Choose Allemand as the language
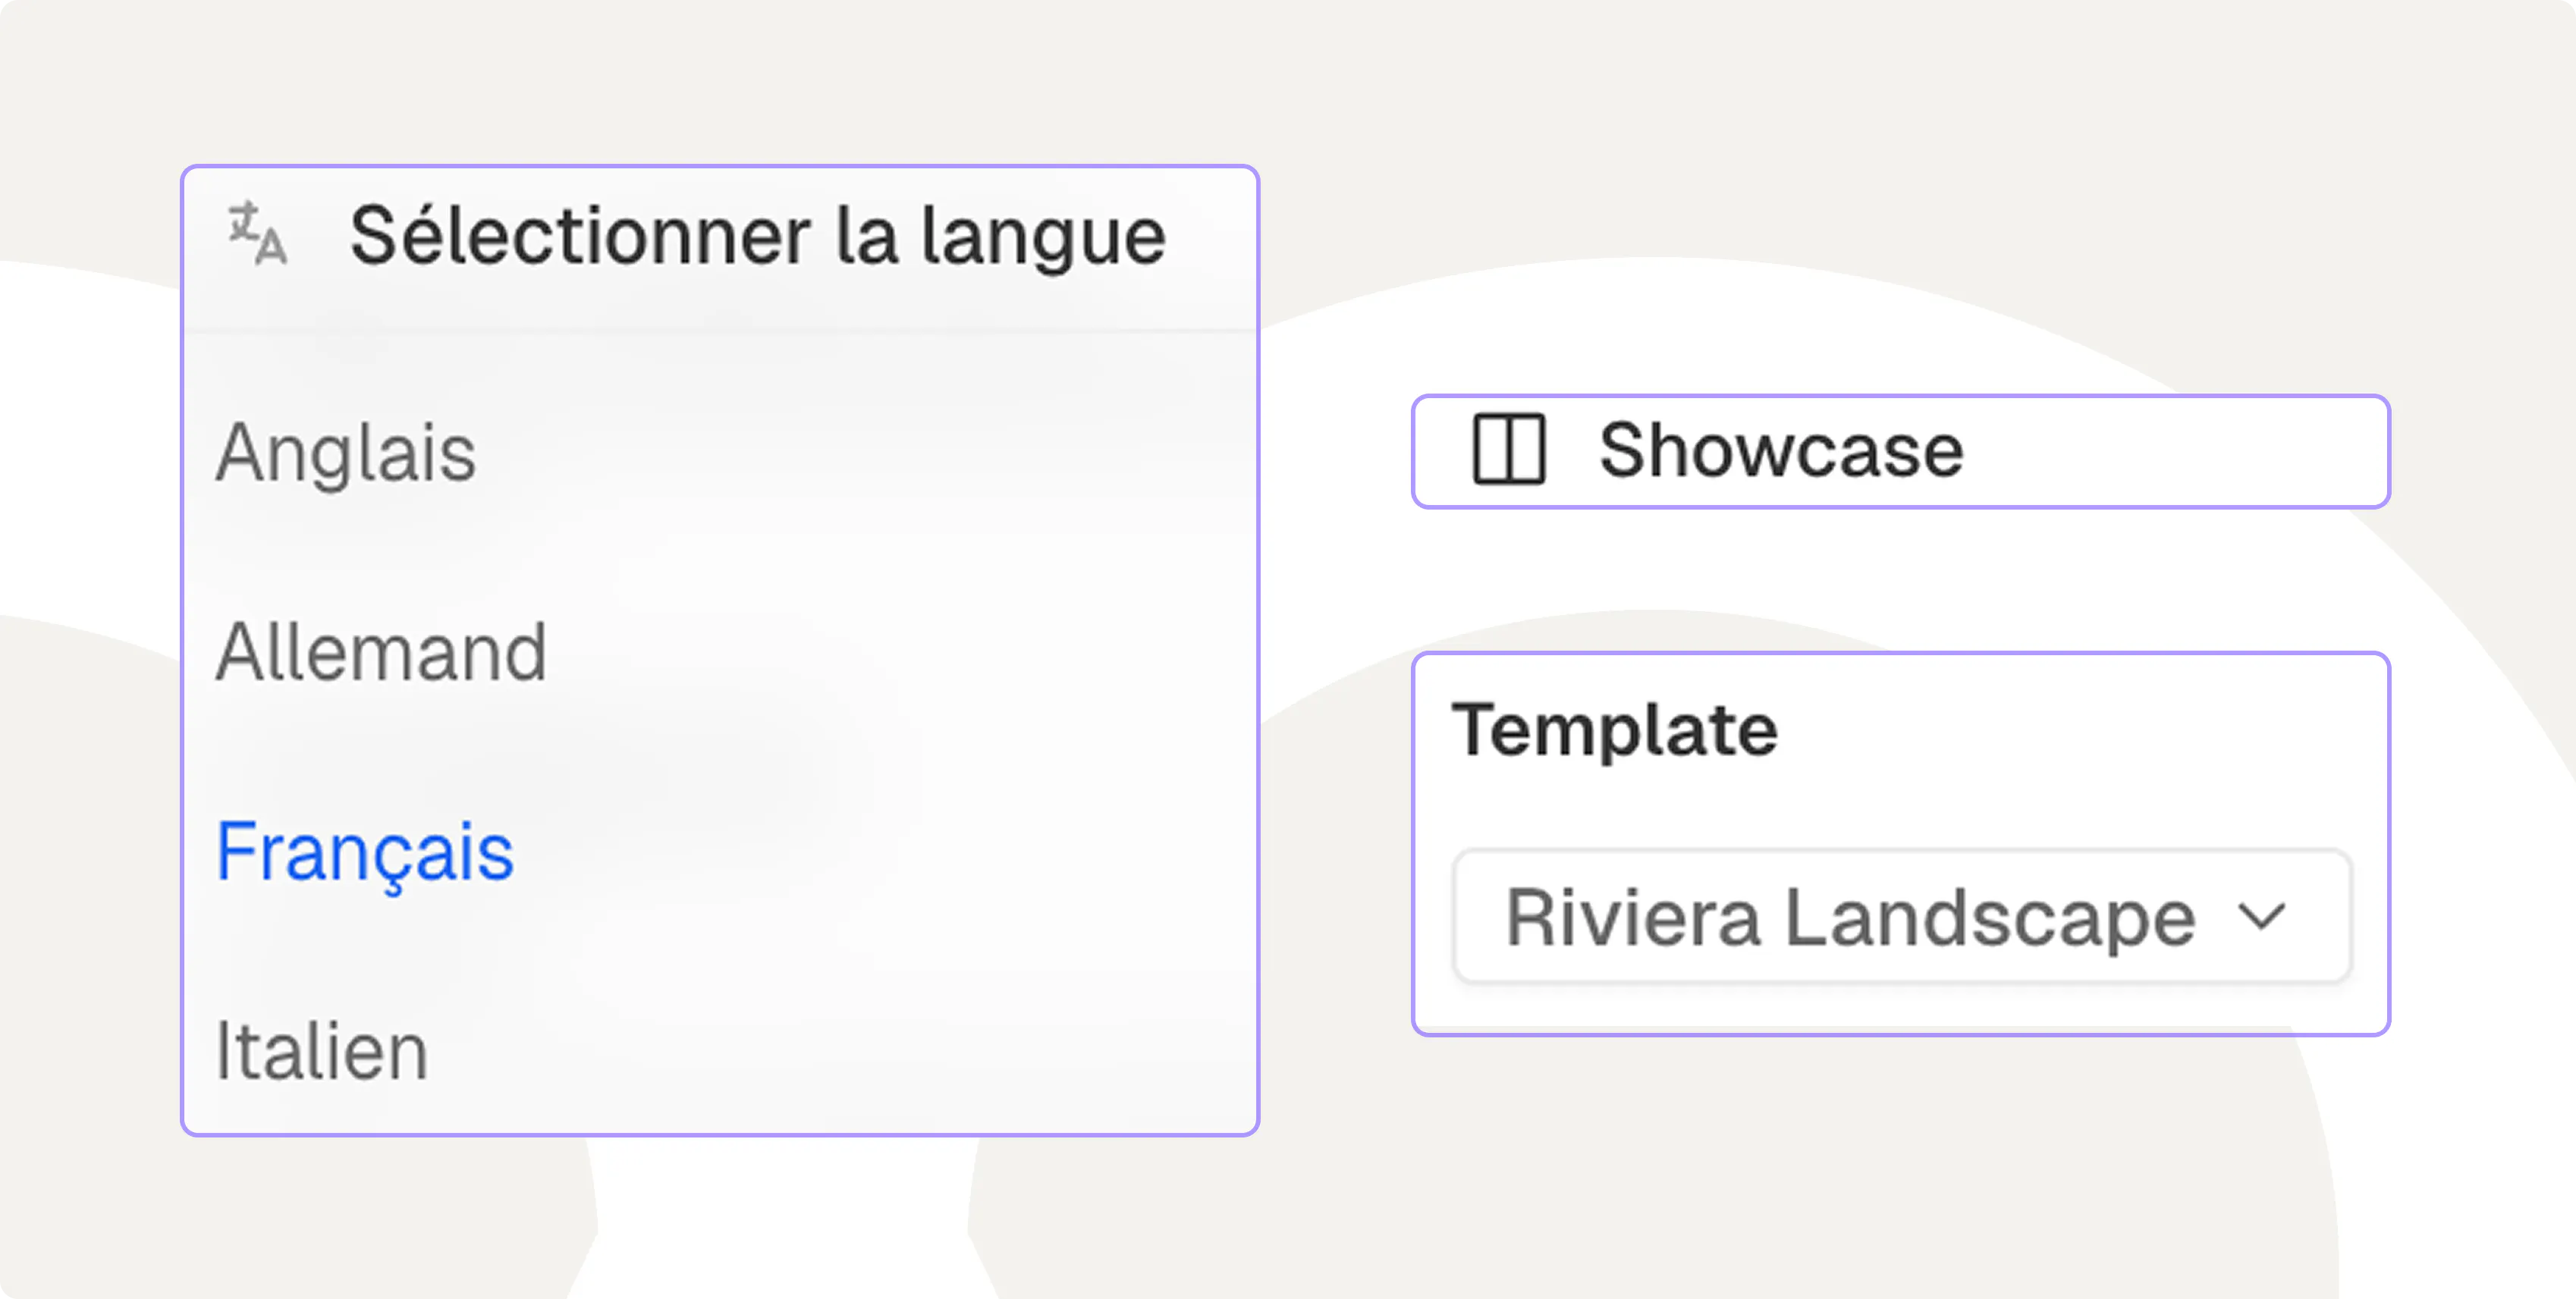2576x1299 pixels. tap(381, 652)
